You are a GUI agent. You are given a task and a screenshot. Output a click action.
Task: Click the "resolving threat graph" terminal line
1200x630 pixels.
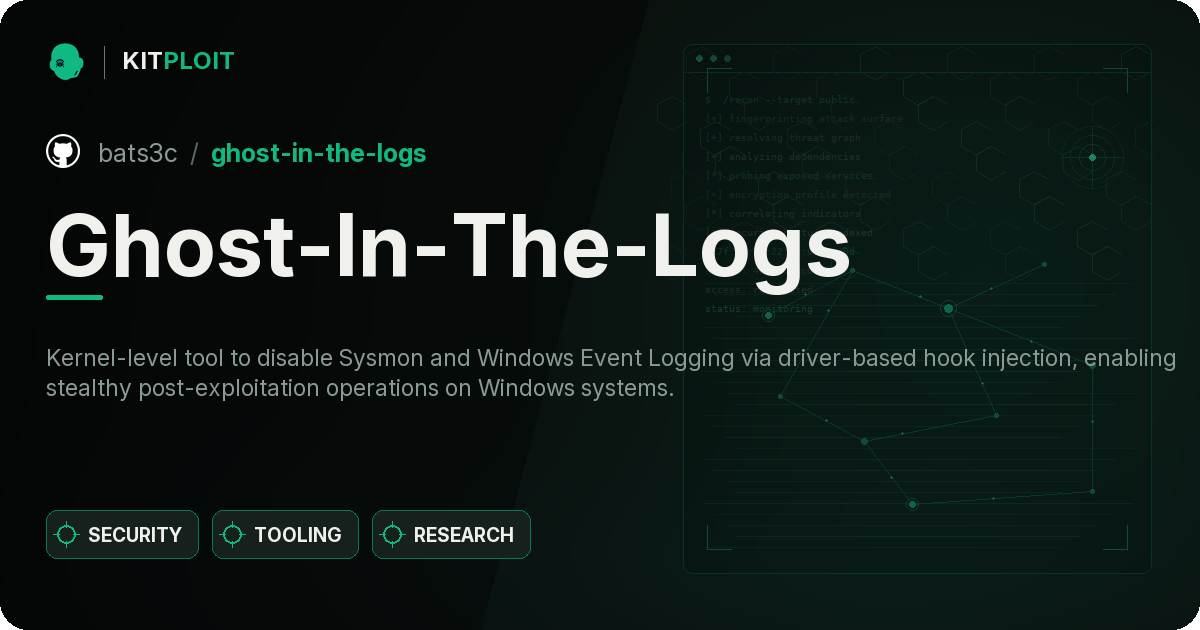click(x=783, y=138)
